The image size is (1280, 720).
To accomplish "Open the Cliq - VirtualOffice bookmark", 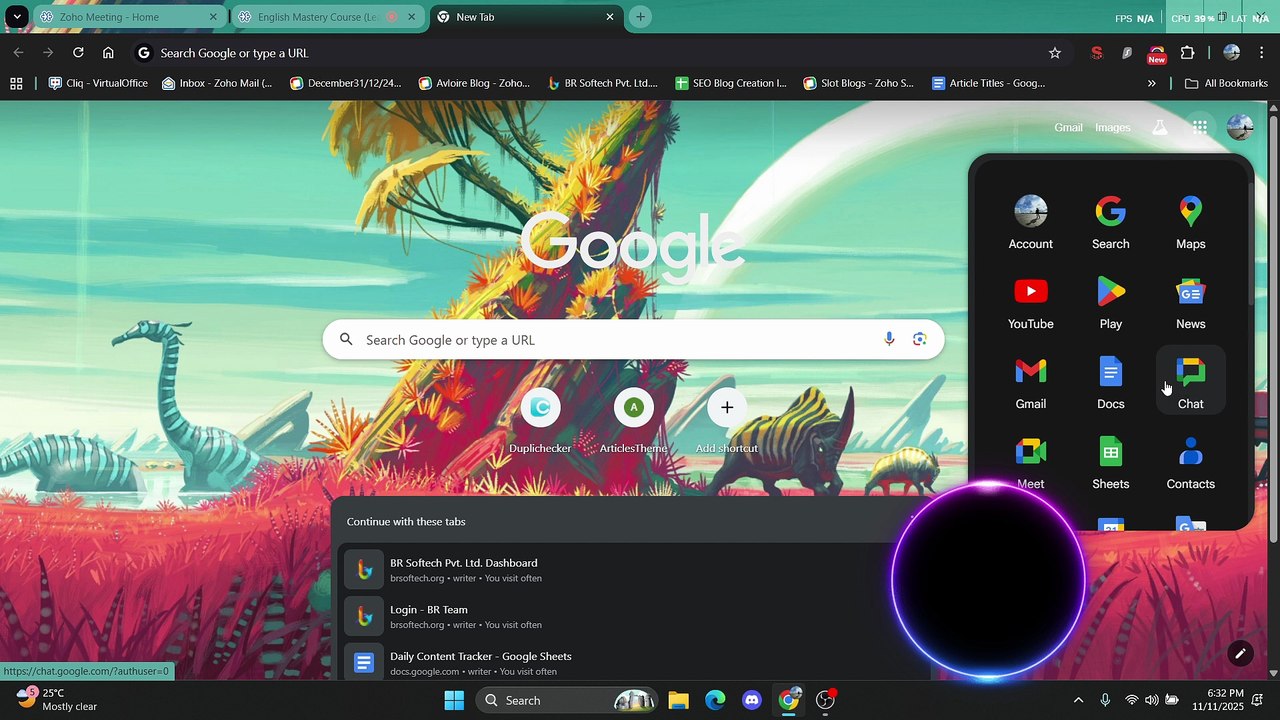I will 98,83.
